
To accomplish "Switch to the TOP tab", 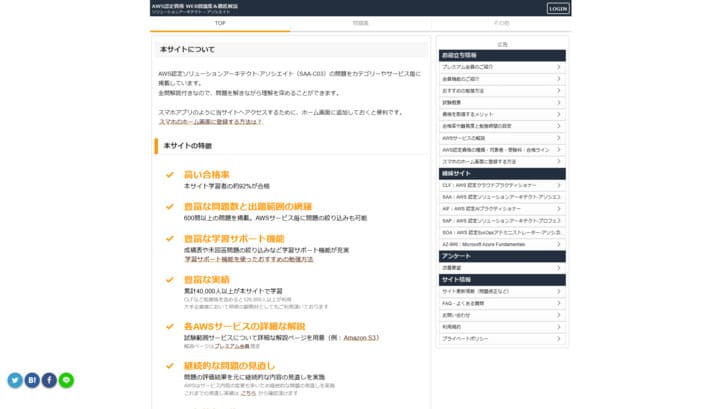I will [220, 23].
